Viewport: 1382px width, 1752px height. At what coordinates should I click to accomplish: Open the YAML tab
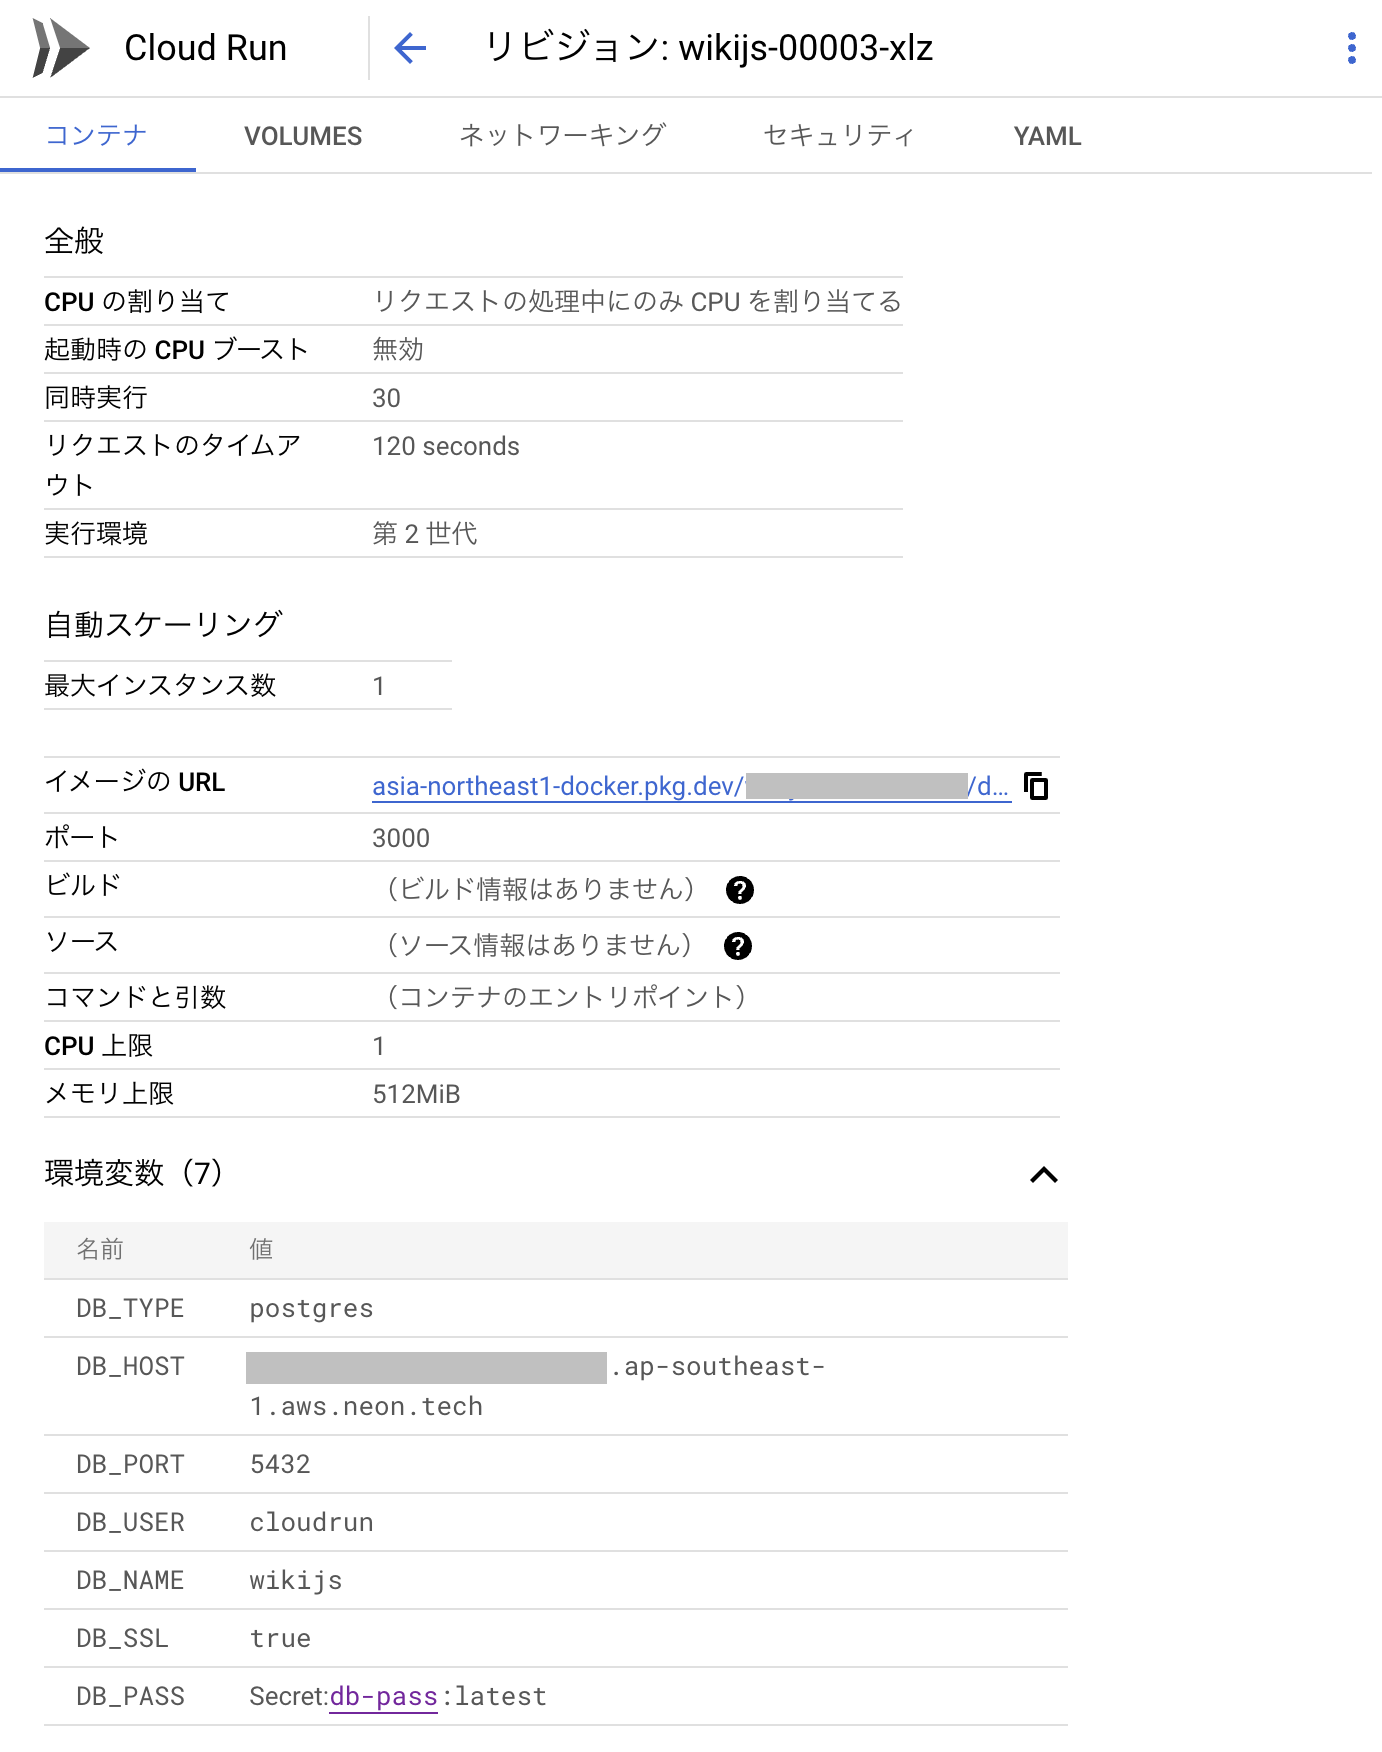click(1046, 135)
